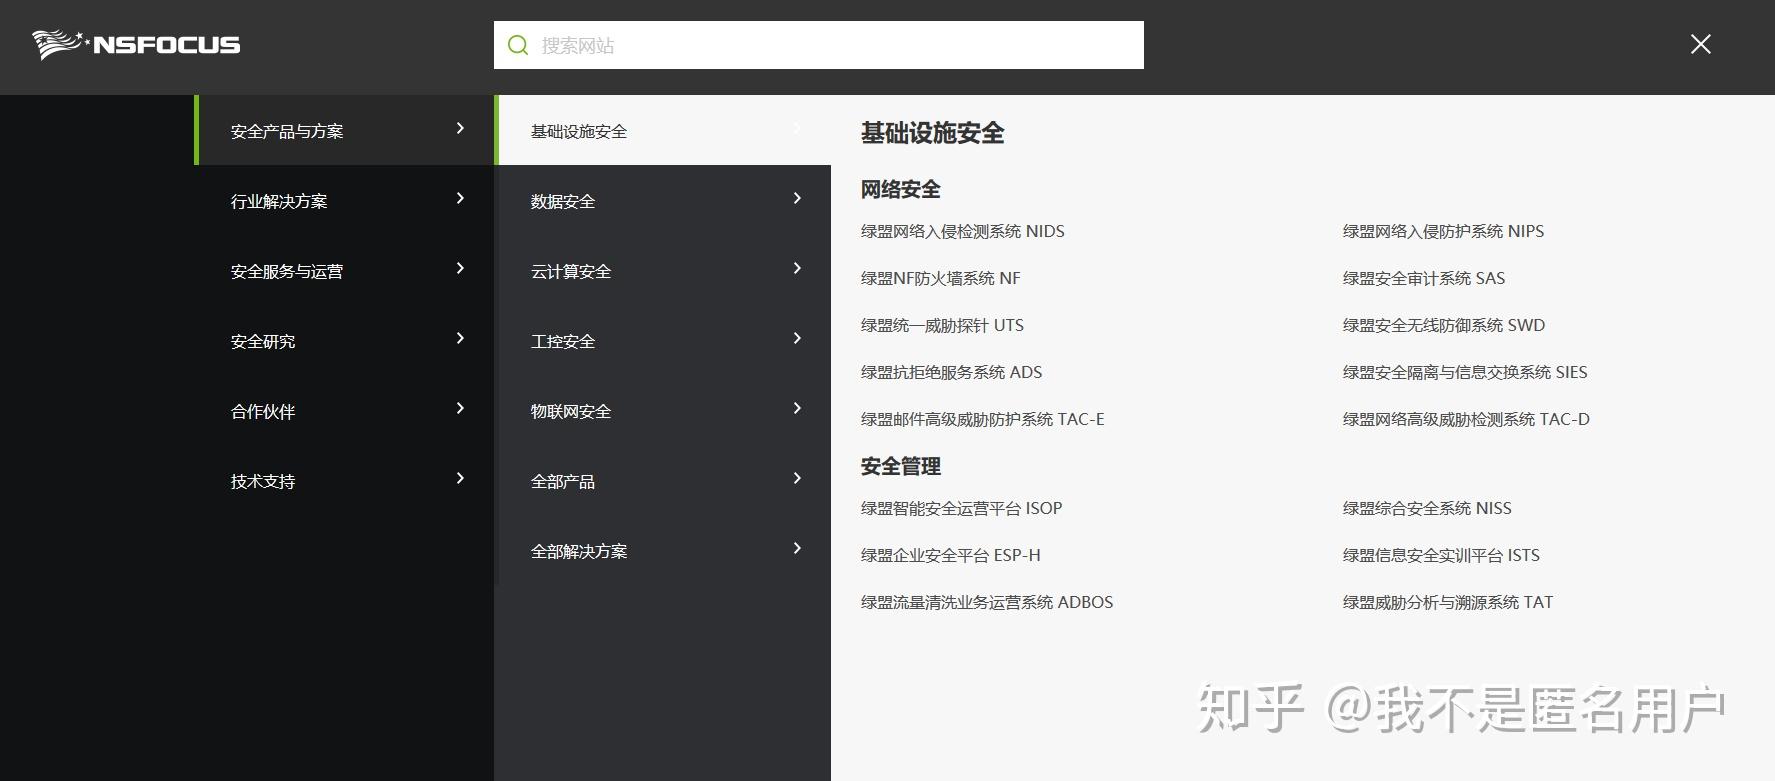Expand chevron next to 合作伙伴
1775x781 pixels.
point(460,408)
